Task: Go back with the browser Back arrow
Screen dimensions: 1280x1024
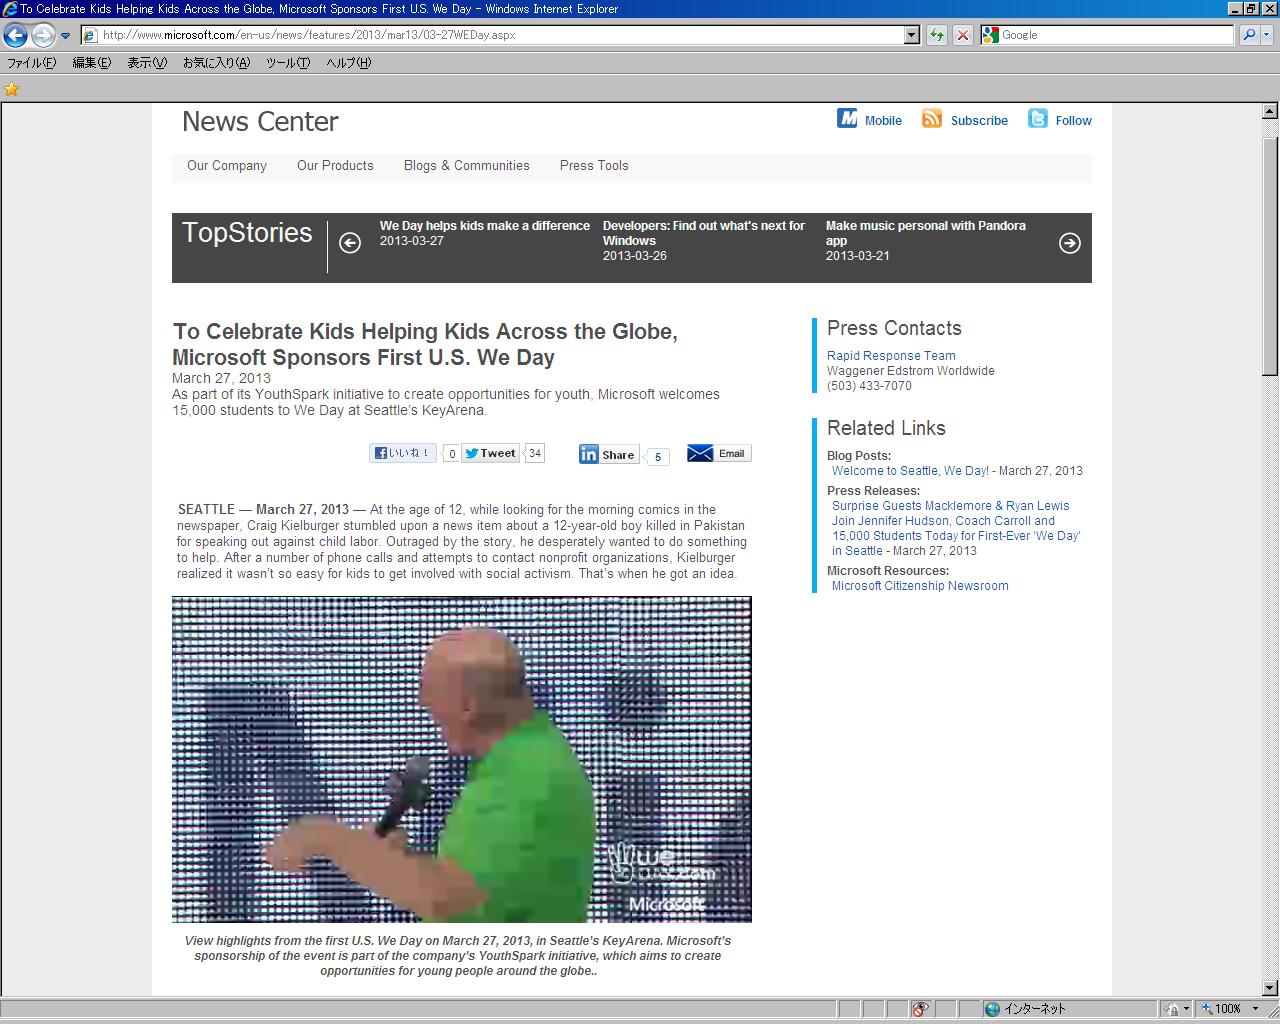Action: pyautogui.click(x=15, y=35)
